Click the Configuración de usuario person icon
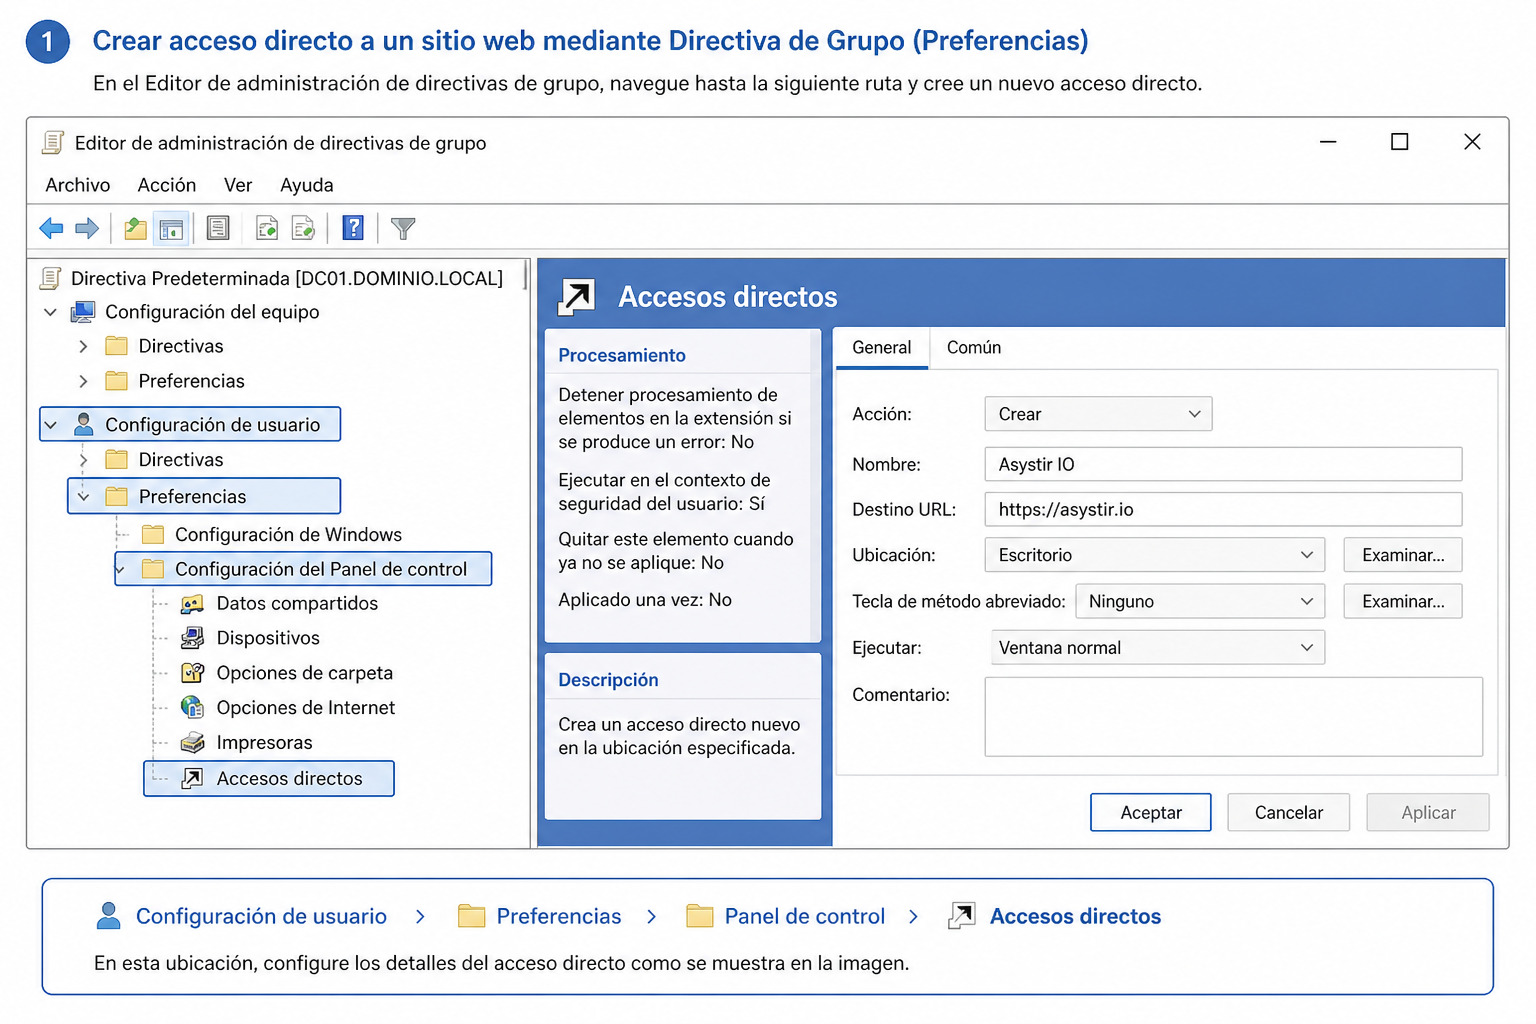Image resolution: width=1536 pixels, height=1024 pixels. [x=84, y=424]
